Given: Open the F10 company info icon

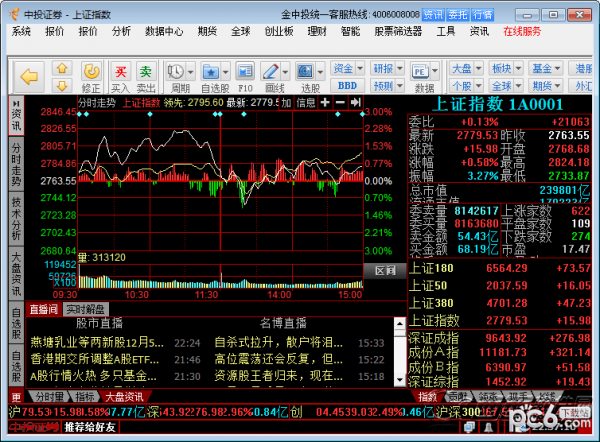Looking at the screenshot, I should 245,71.
